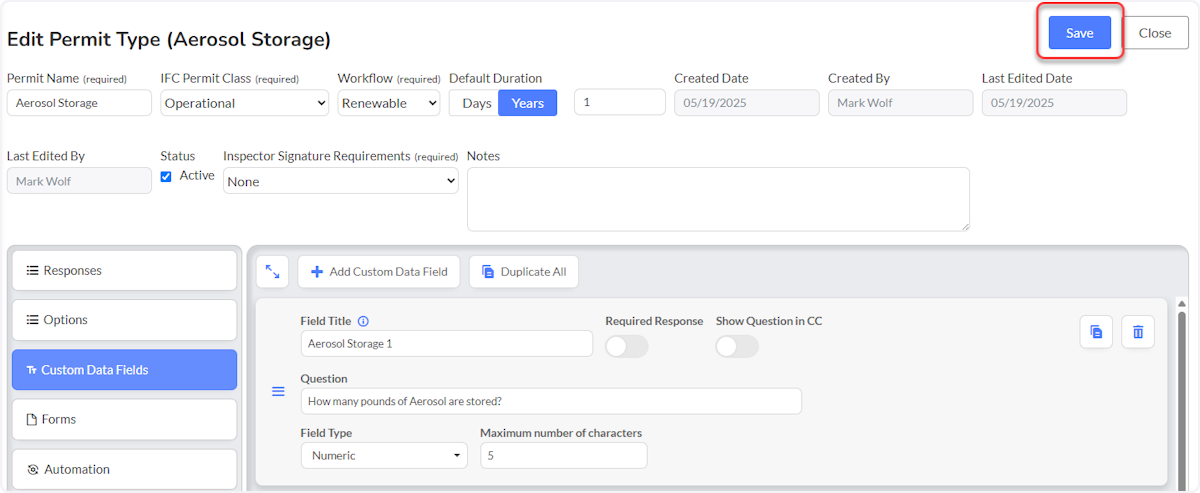This screenshot has height=493, width=1200.
Task: Click the duplicate icon for Aerosol Storage 1
Action: coord(1096,332)
